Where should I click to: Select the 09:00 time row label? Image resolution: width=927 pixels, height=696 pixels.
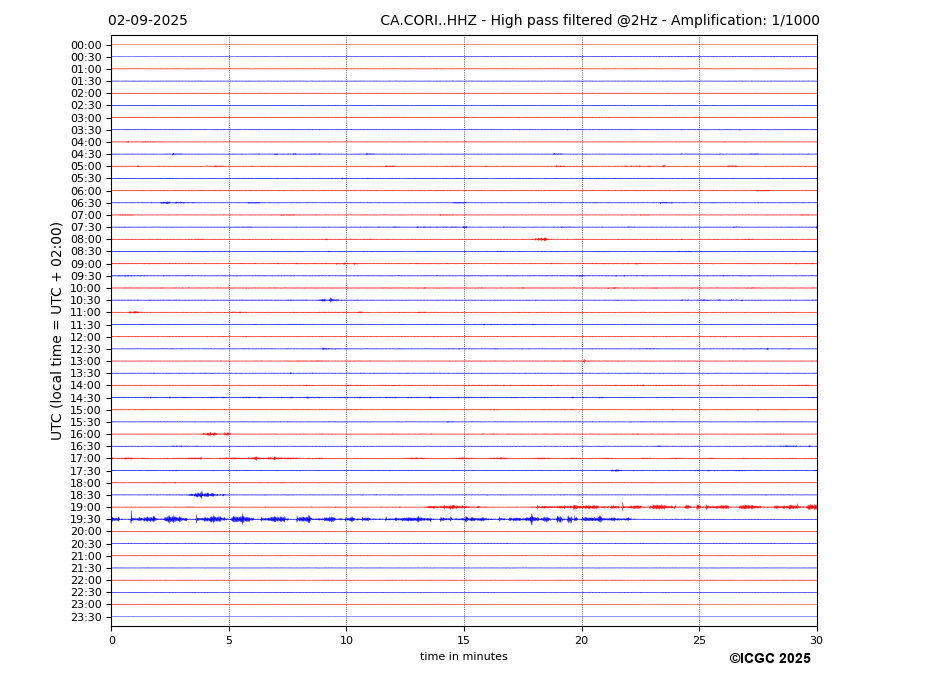point(86,264)
